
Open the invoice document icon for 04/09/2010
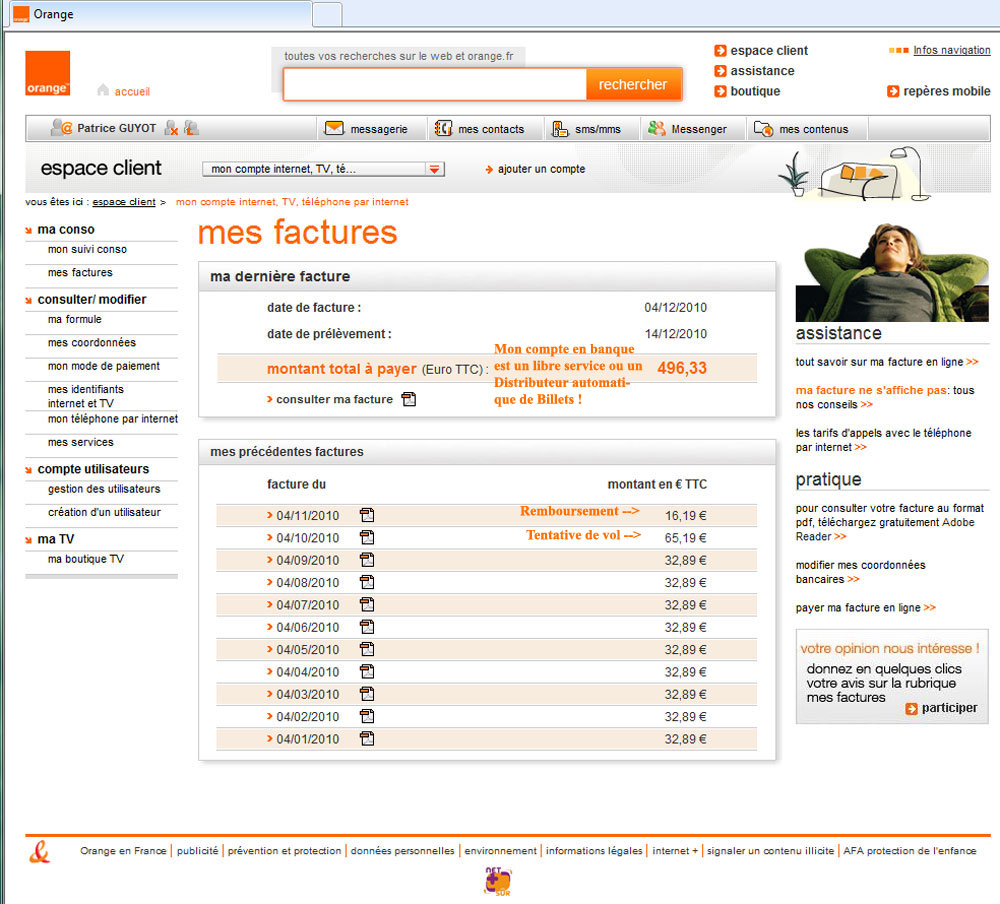pos(367,559)
